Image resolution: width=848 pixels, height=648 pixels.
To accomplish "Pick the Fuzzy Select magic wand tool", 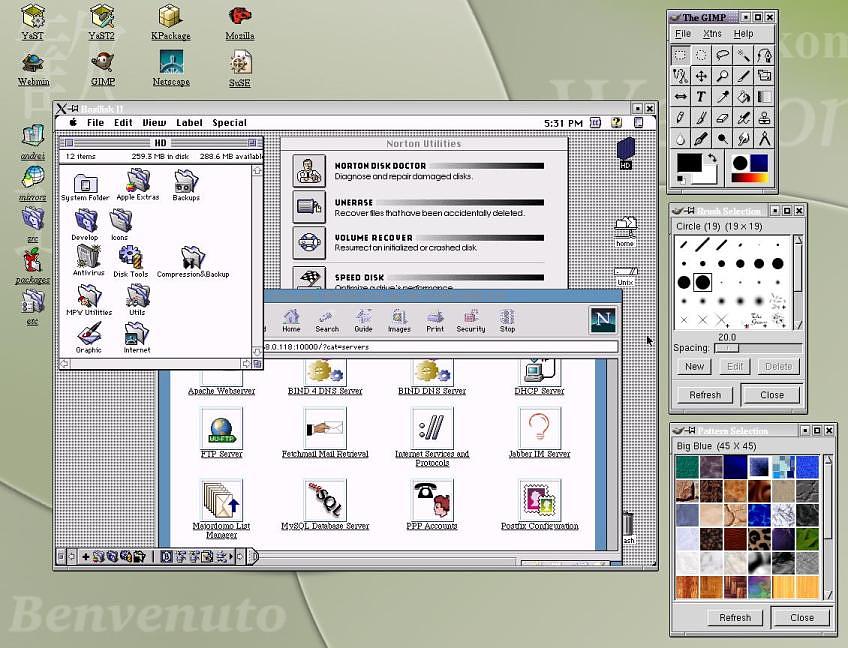I will 743,55.
